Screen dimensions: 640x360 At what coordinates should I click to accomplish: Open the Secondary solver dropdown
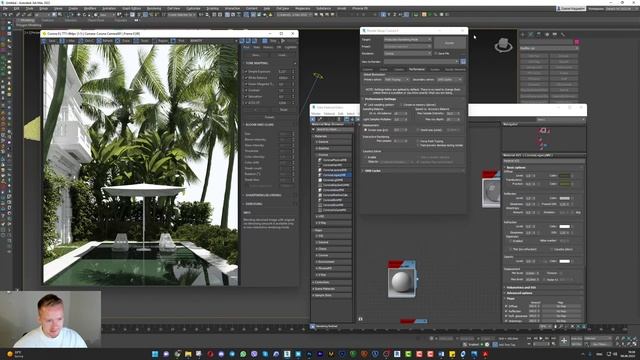pos(449,80)
